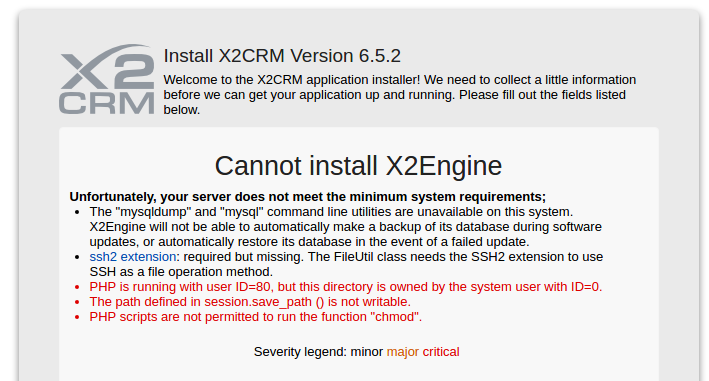Click the chmod function not permitted error

click(255, 317)
